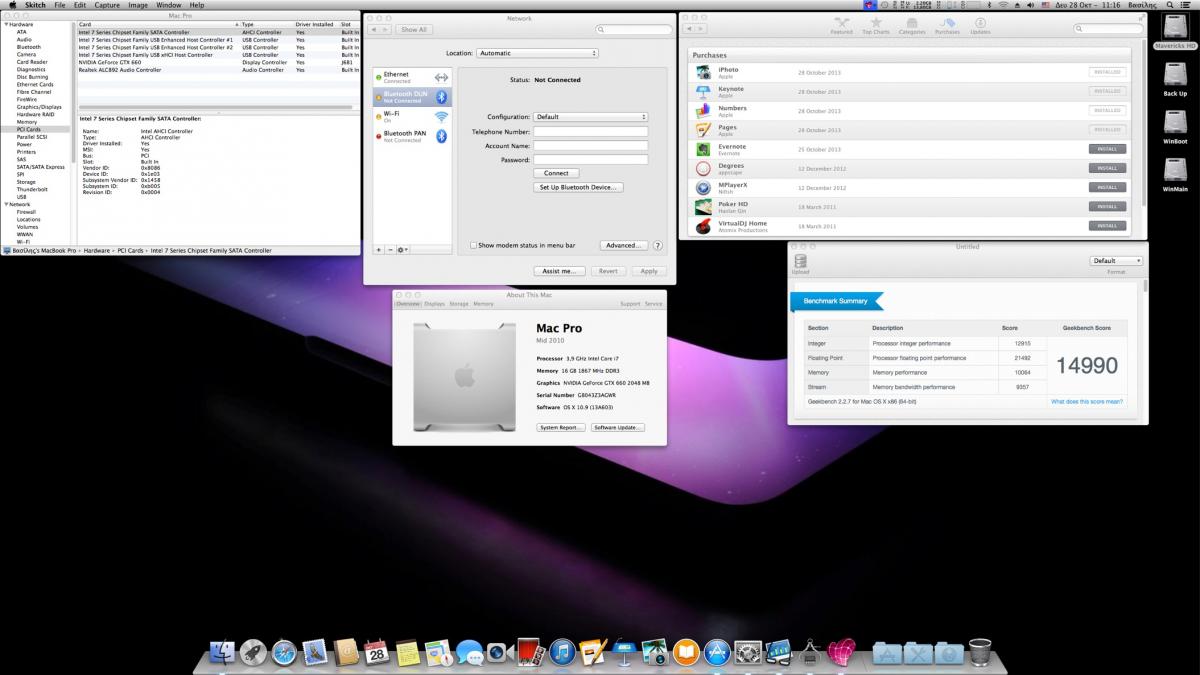Collapse the Hardware section in System Information
Viewport: 1200px width, 675px height.
tap(7, 24)
